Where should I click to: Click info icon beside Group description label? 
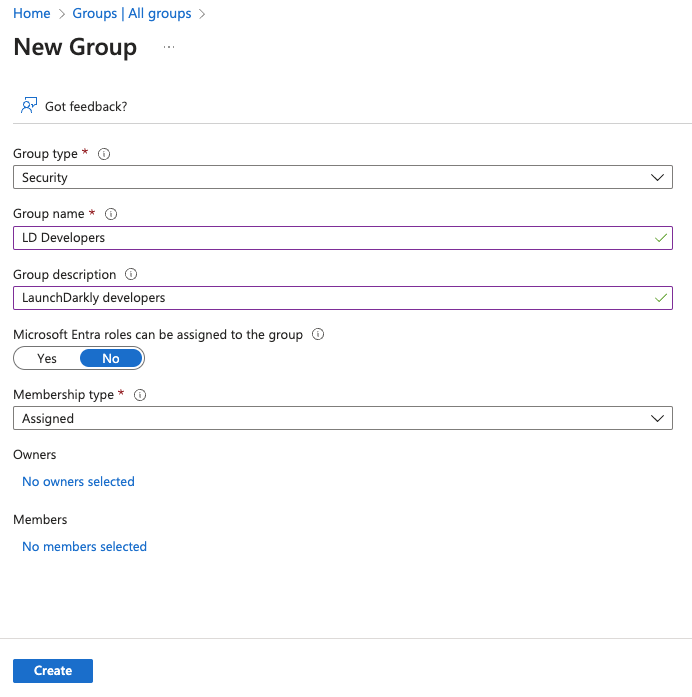click(131, 274)
